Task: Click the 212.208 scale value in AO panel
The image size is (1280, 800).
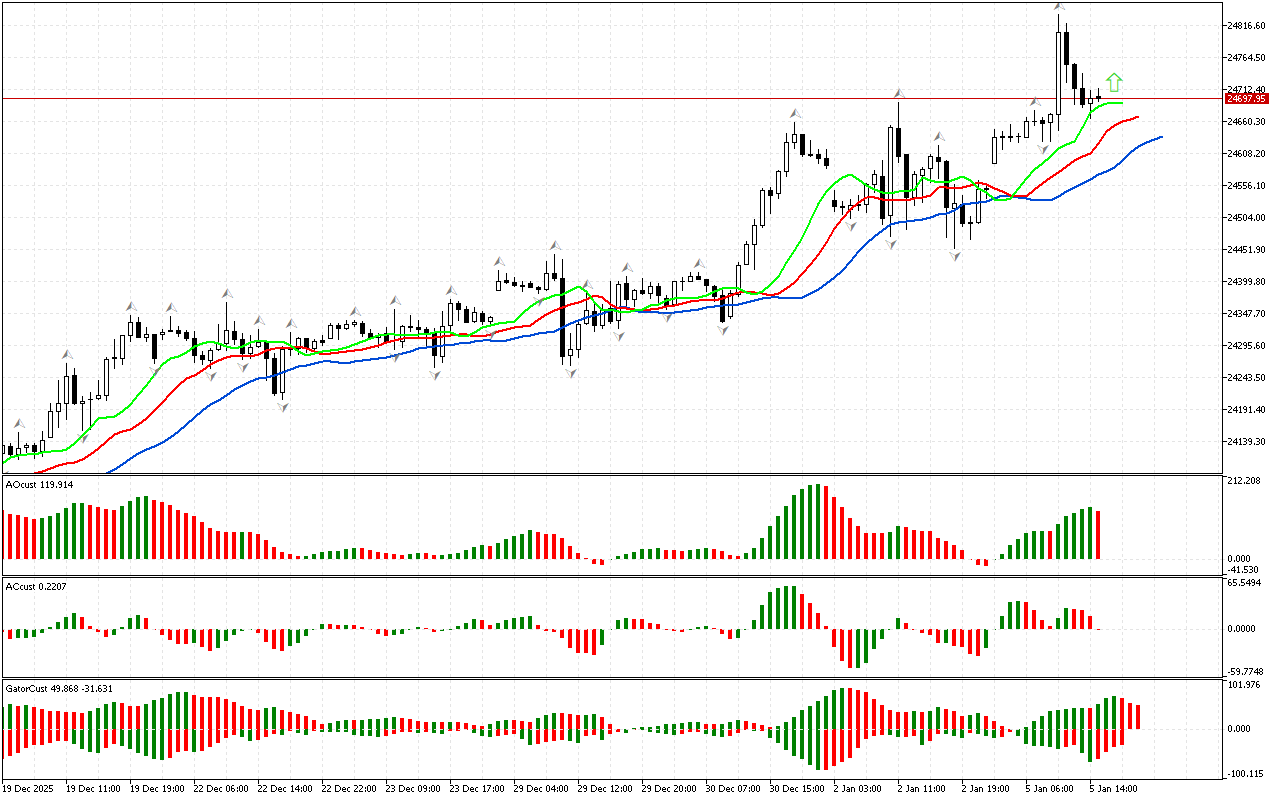Action: (x=1243, y=481)
